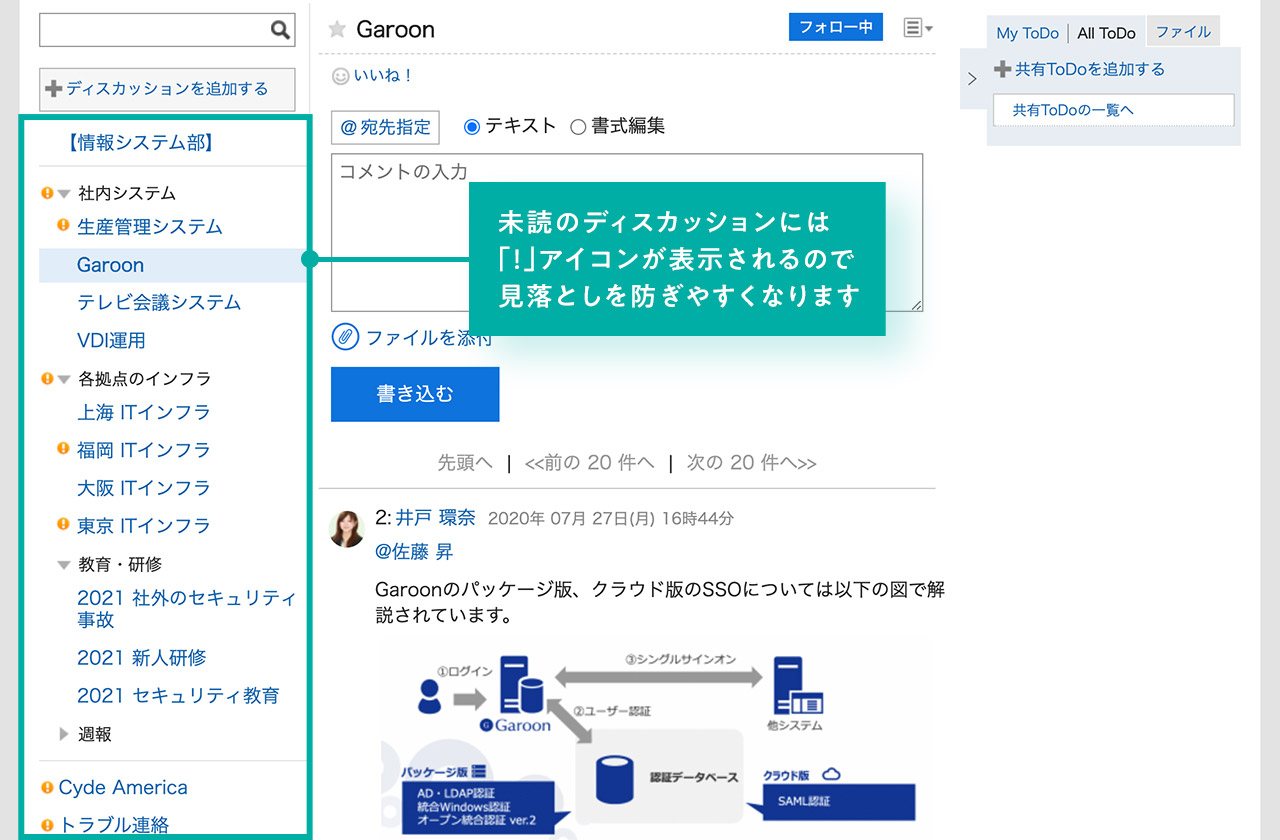Open 【情報システム部】 space link
The height and width of the screenshot is (840, 1280).
coord(140,142)
